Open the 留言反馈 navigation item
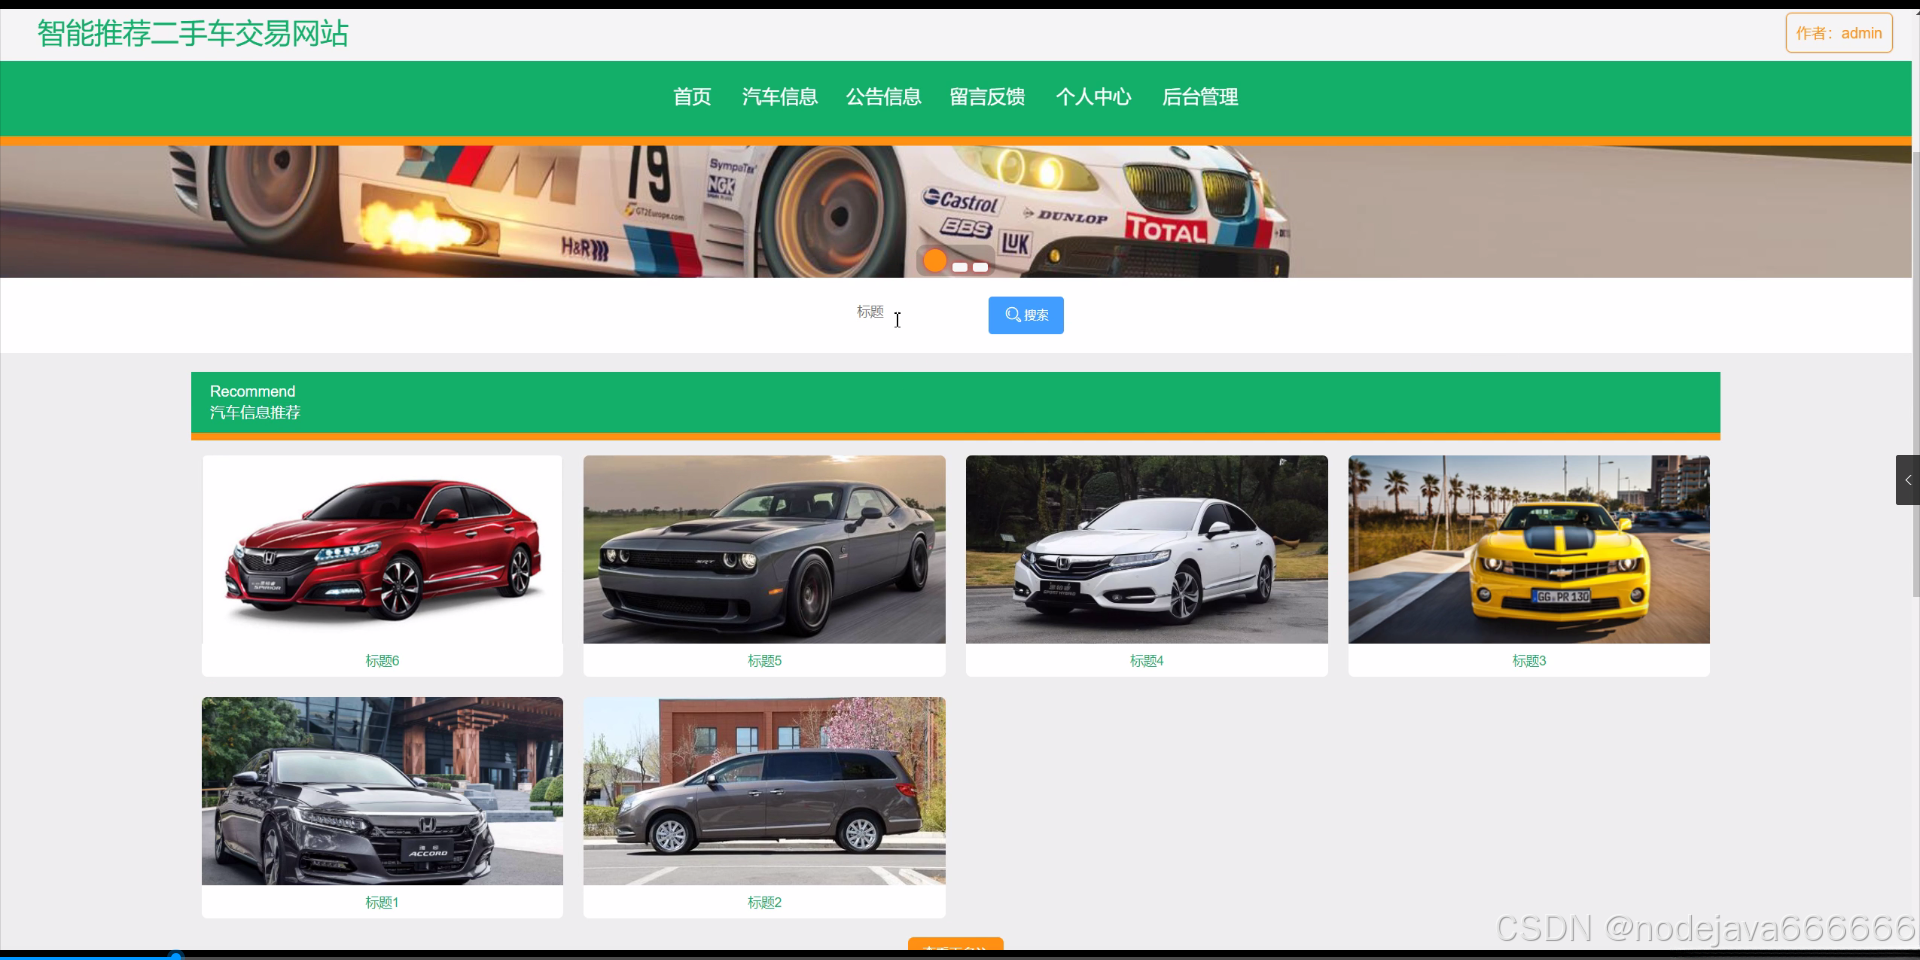Image resolution: width=1920 pixels, height=960 pixels. [987, 97]
